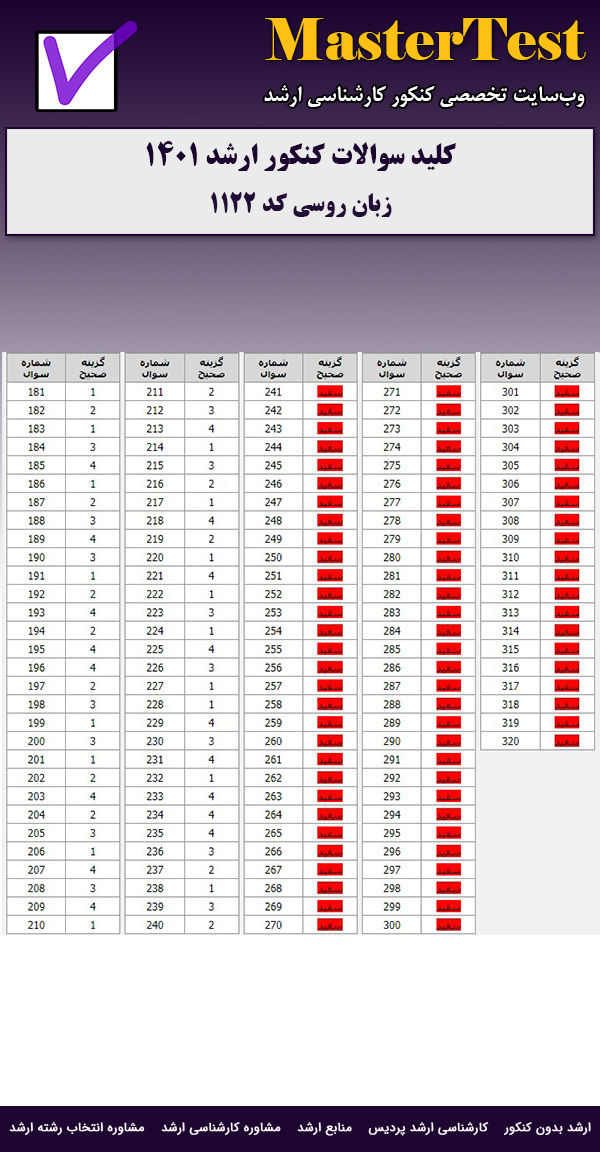Click the red hidden answer for question 300
This screenshot has height=1152, width=600.
click(448, 925)
